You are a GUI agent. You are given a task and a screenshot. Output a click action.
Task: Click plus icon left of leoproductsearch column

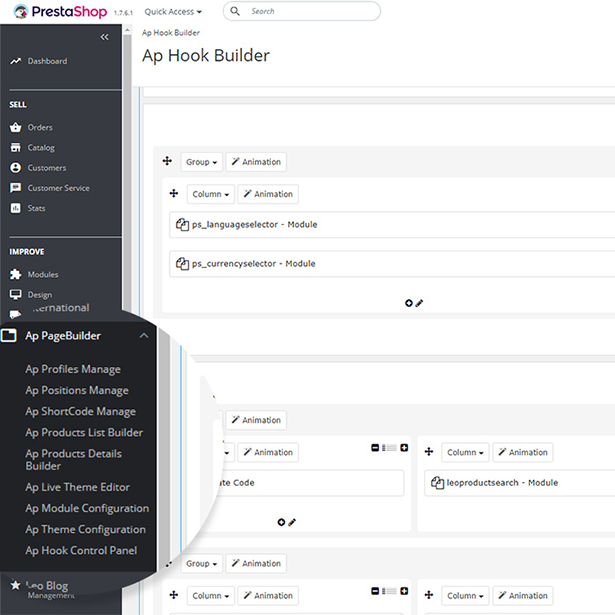404,448
